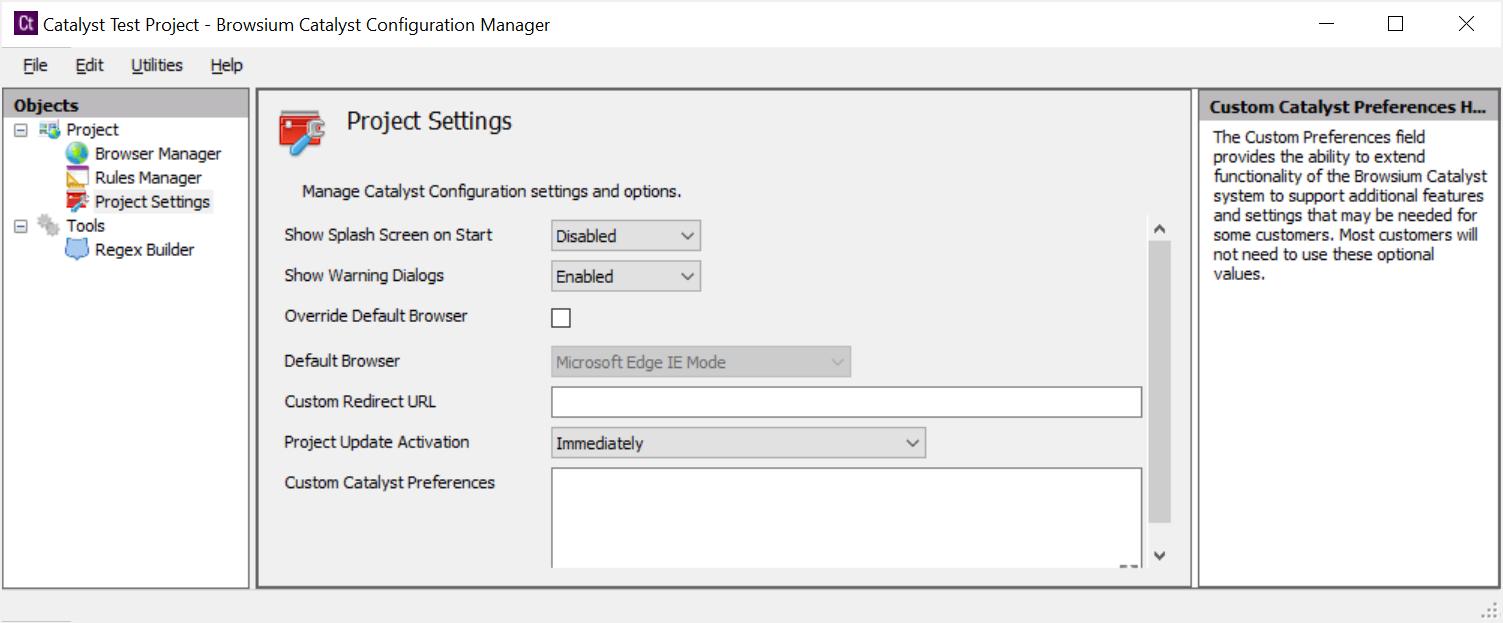
Task: Open the Help menu
Action: (x=226, y=65)
